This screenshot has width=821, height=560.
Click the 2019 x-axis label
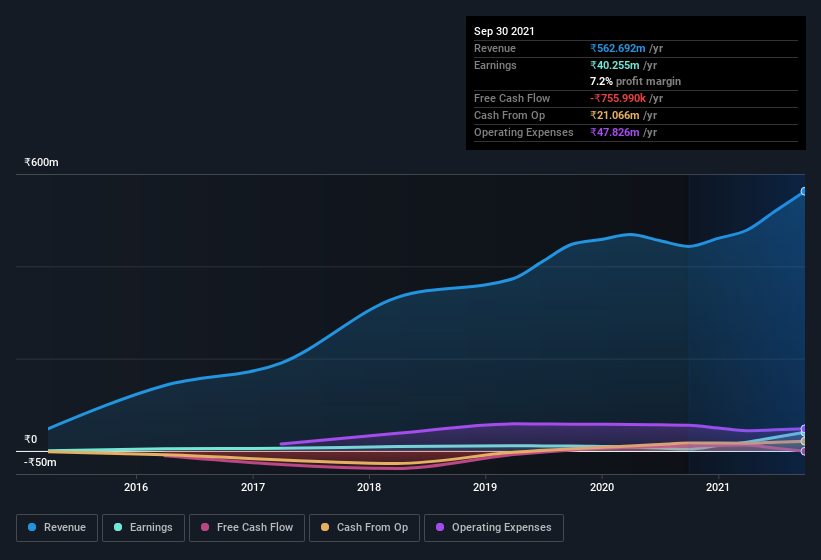[x=485, y=487]
